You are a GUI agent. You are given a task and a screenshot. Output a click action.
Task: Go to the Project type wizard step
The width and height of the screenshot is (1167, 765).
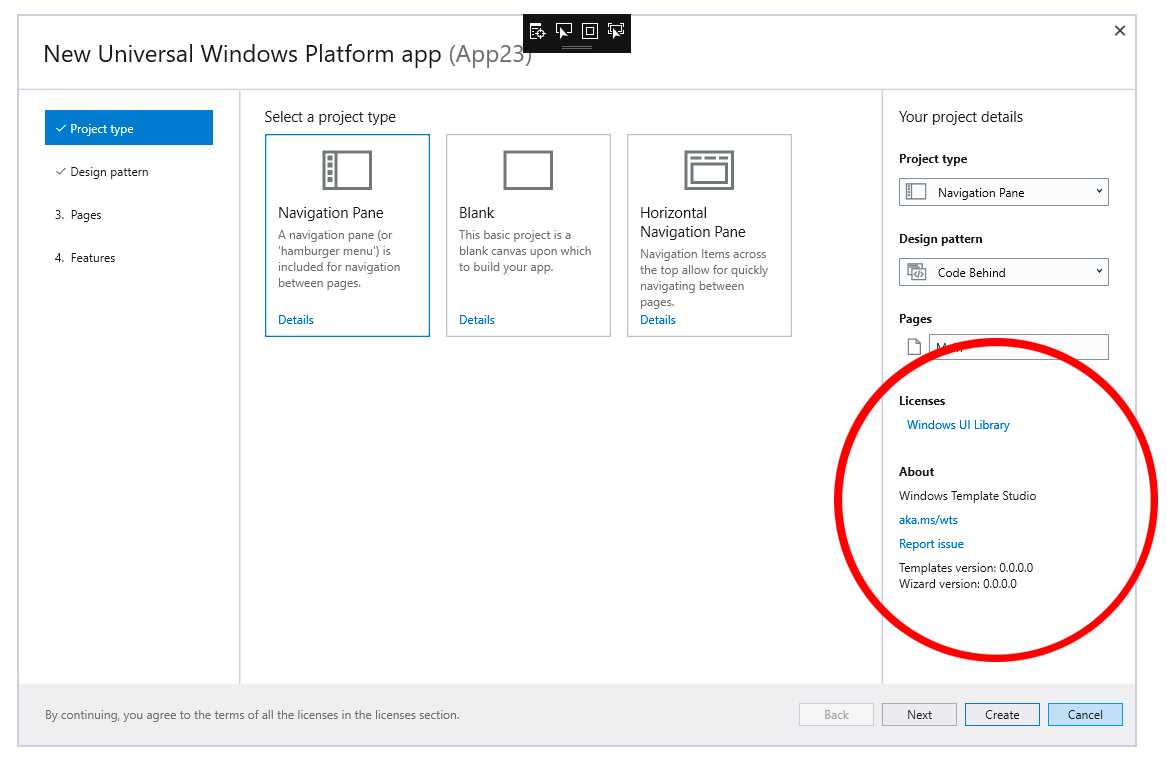(129, 128)
